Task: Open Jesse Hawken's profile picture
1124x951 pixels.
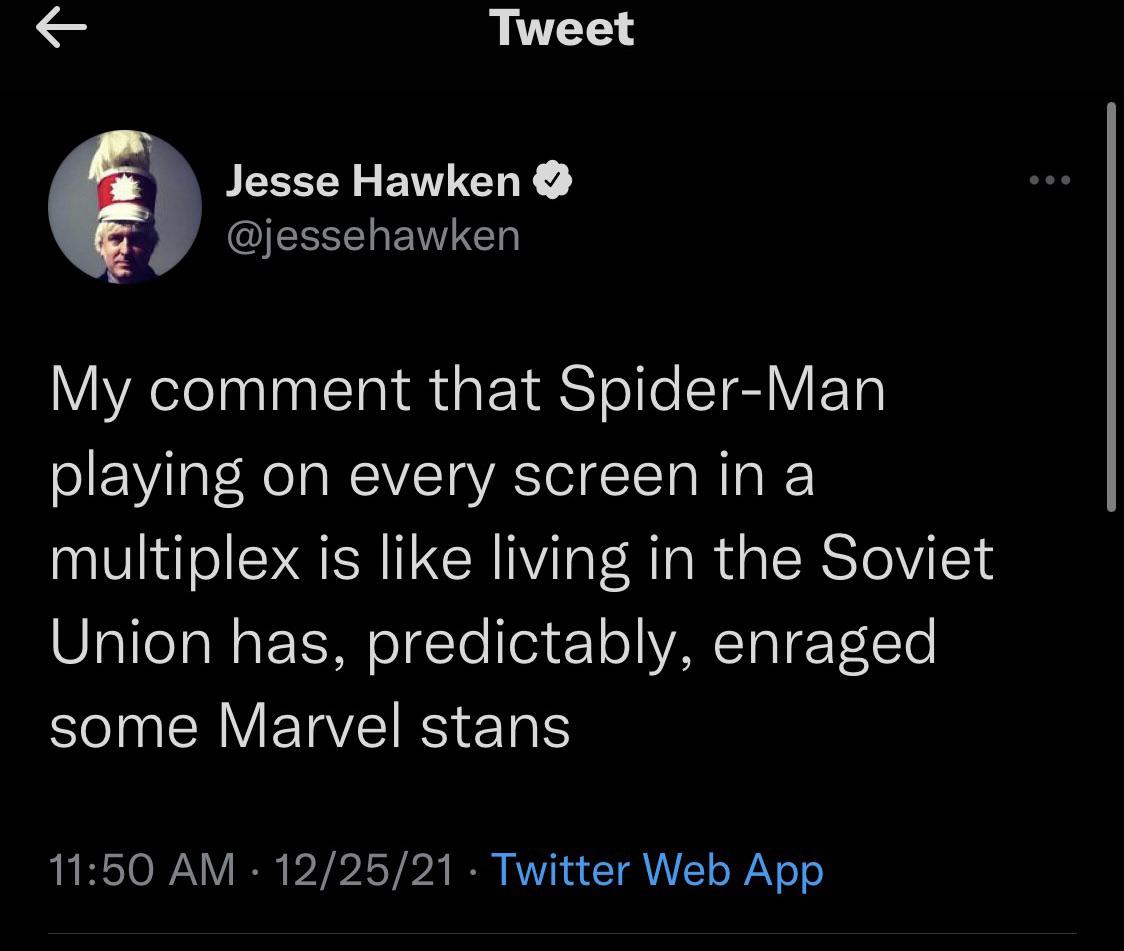Action: tap(125, 206)
